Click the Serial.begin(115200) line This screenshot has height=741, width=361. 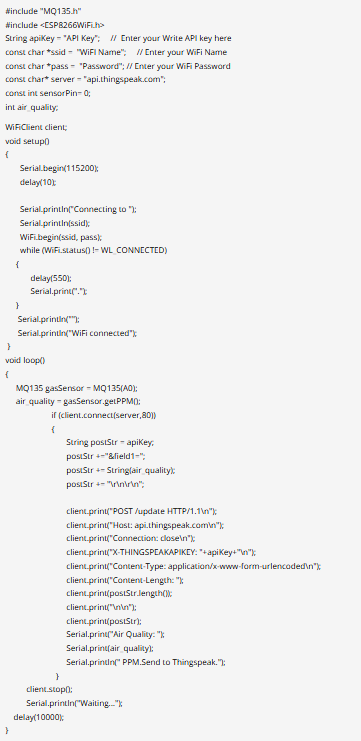(59, 168)
